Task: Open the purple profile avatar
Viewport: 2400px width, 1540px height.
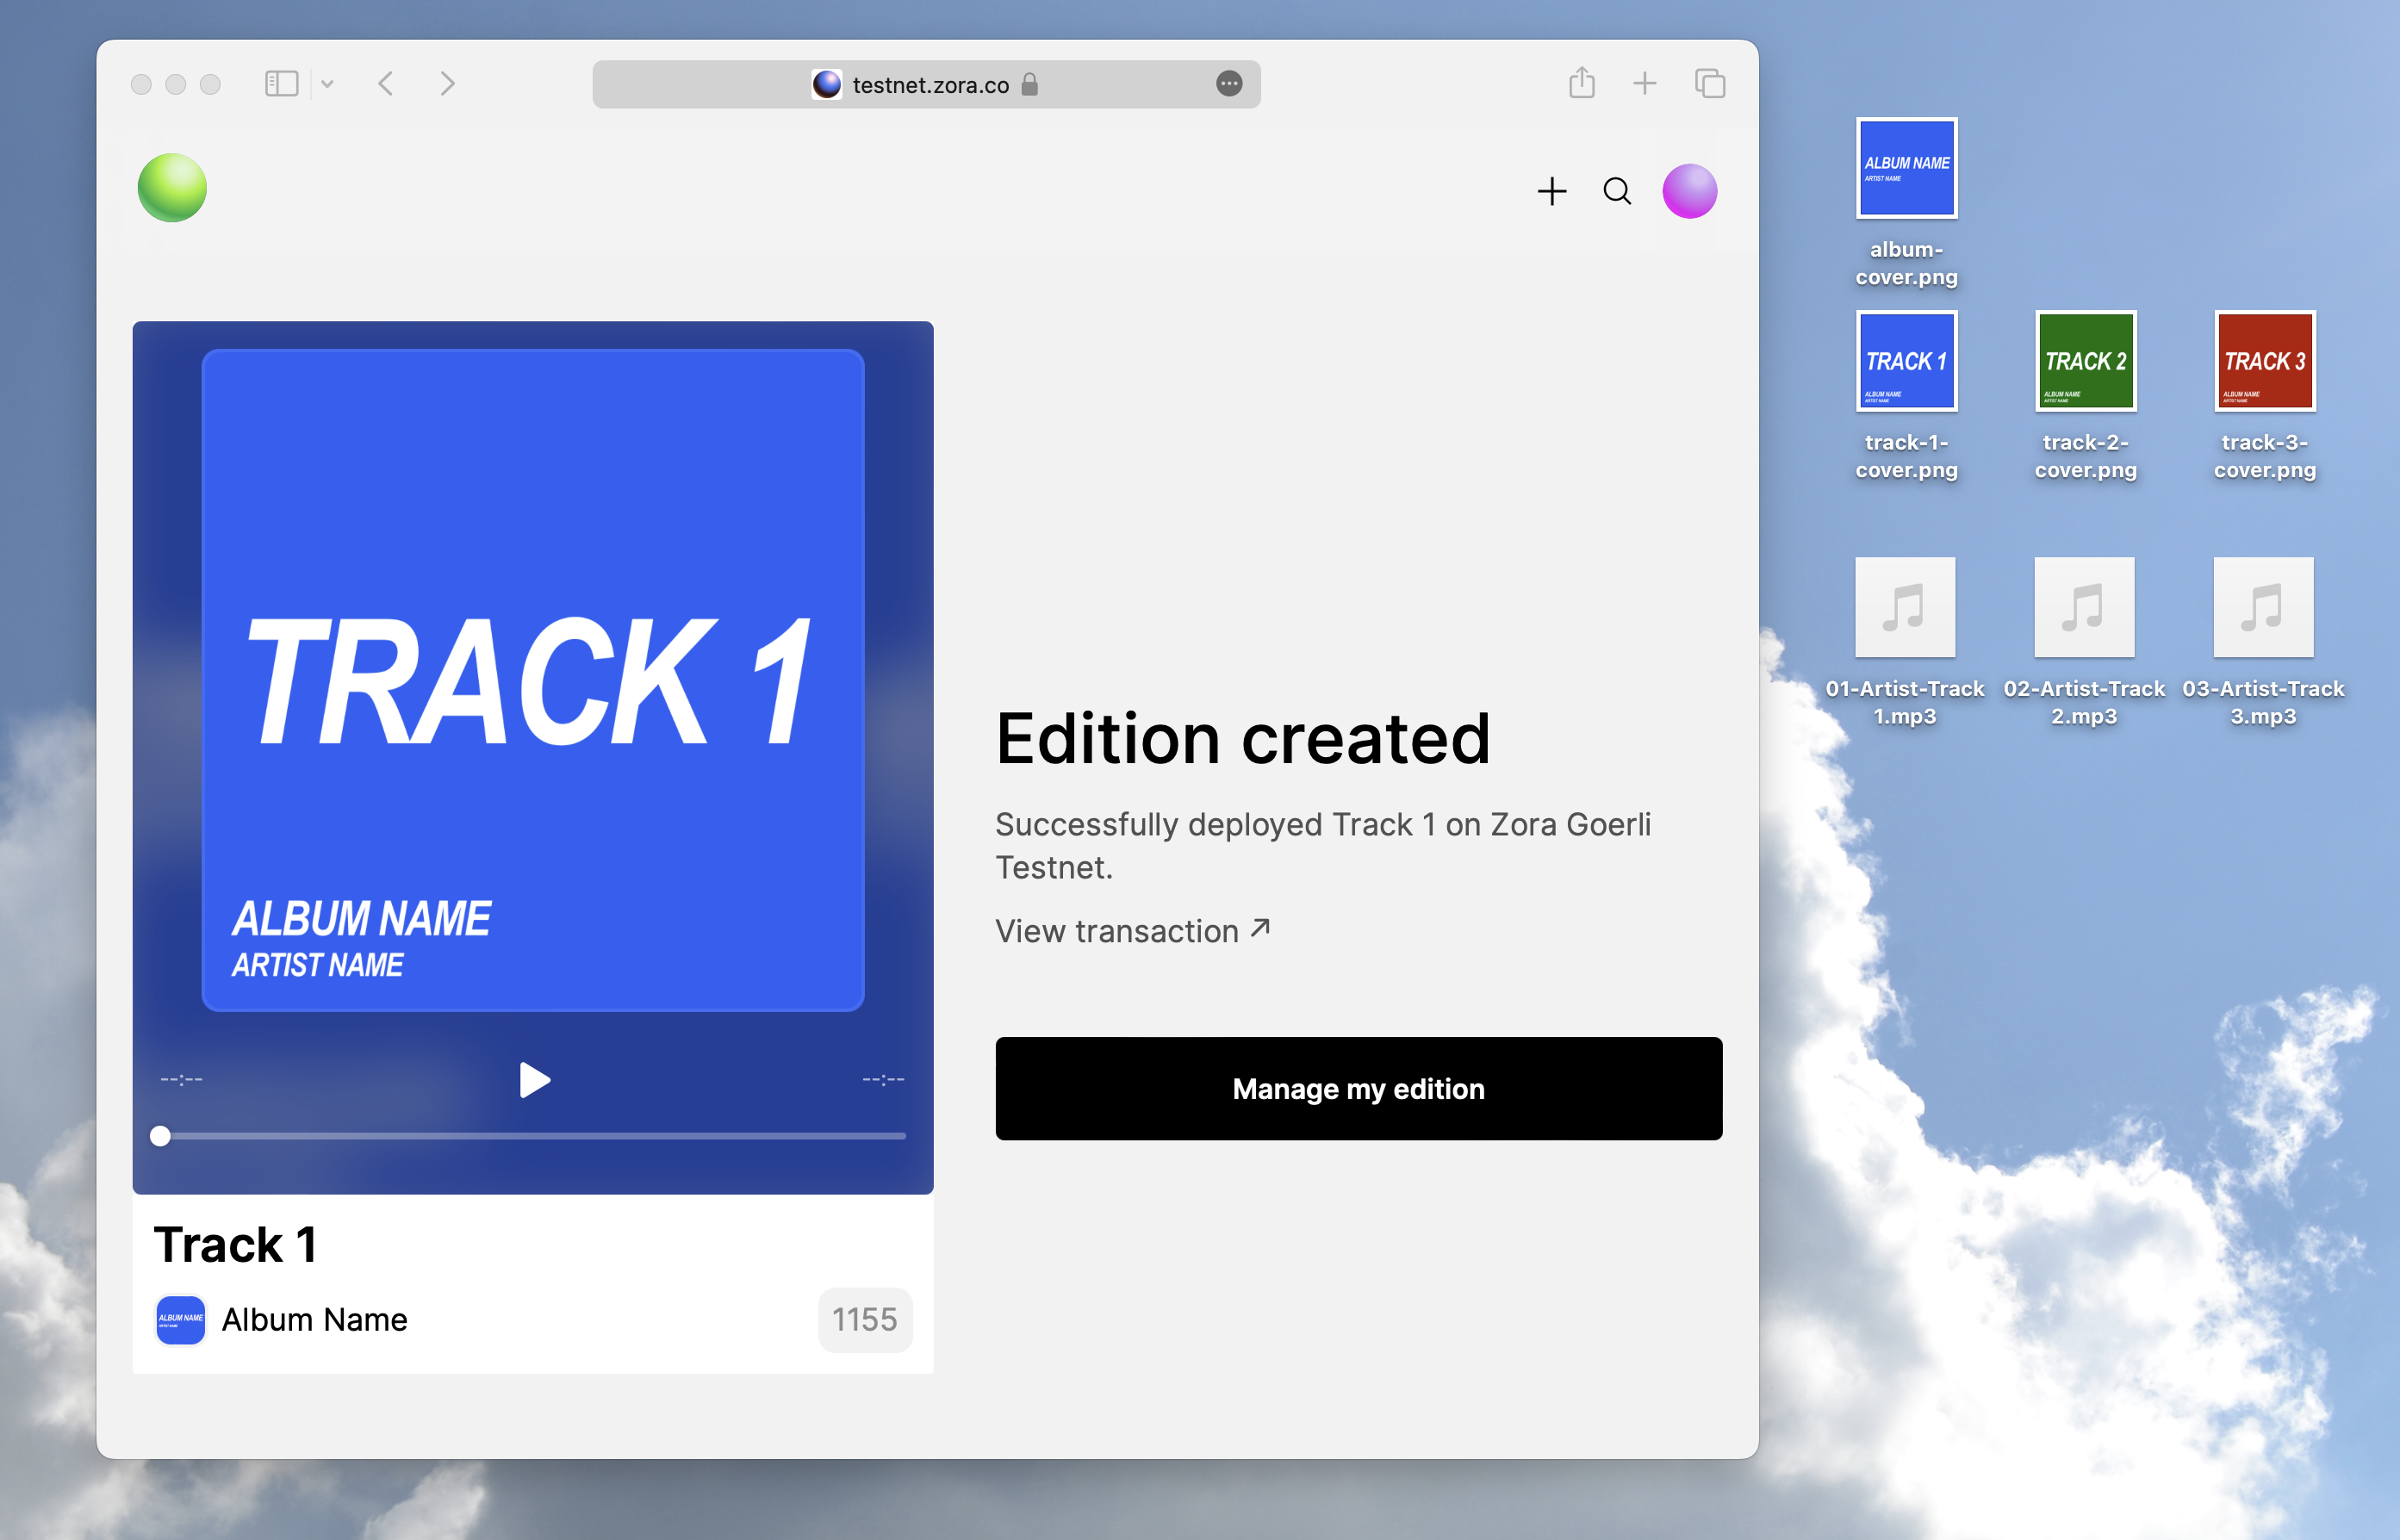Action: point(1689,191)
